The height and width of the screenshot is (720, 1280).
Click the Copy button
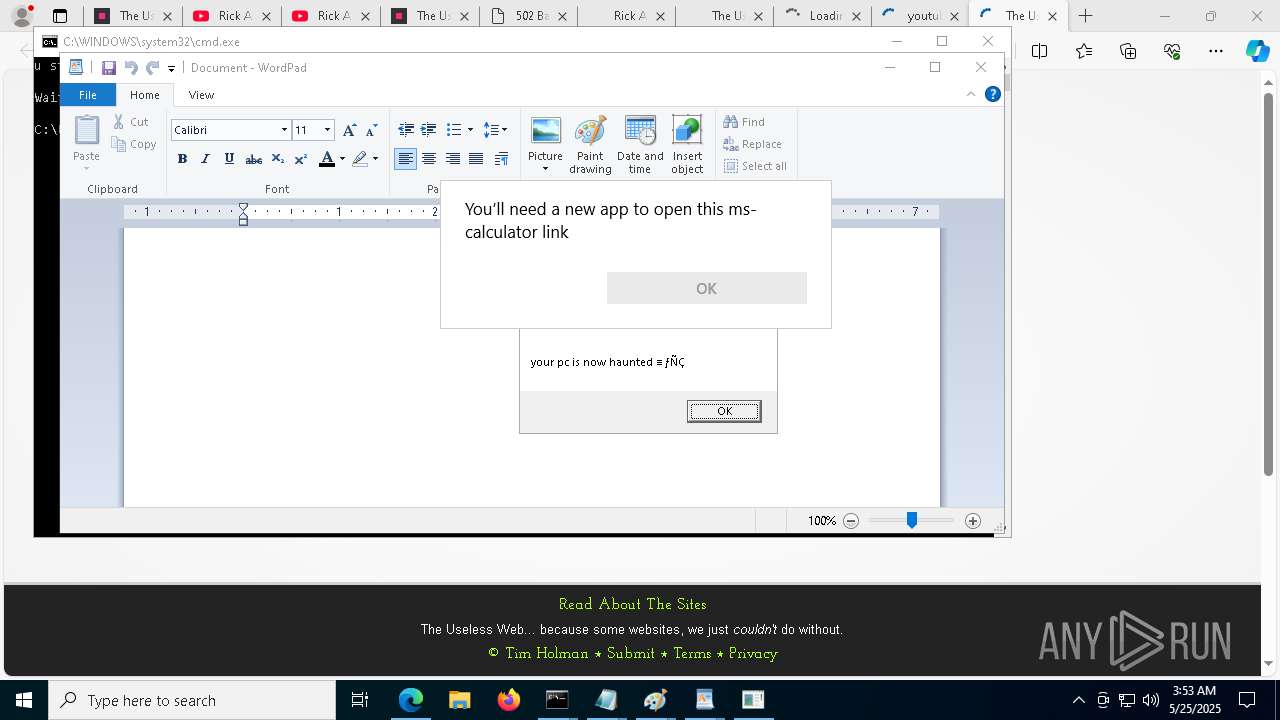click(134, 144)
